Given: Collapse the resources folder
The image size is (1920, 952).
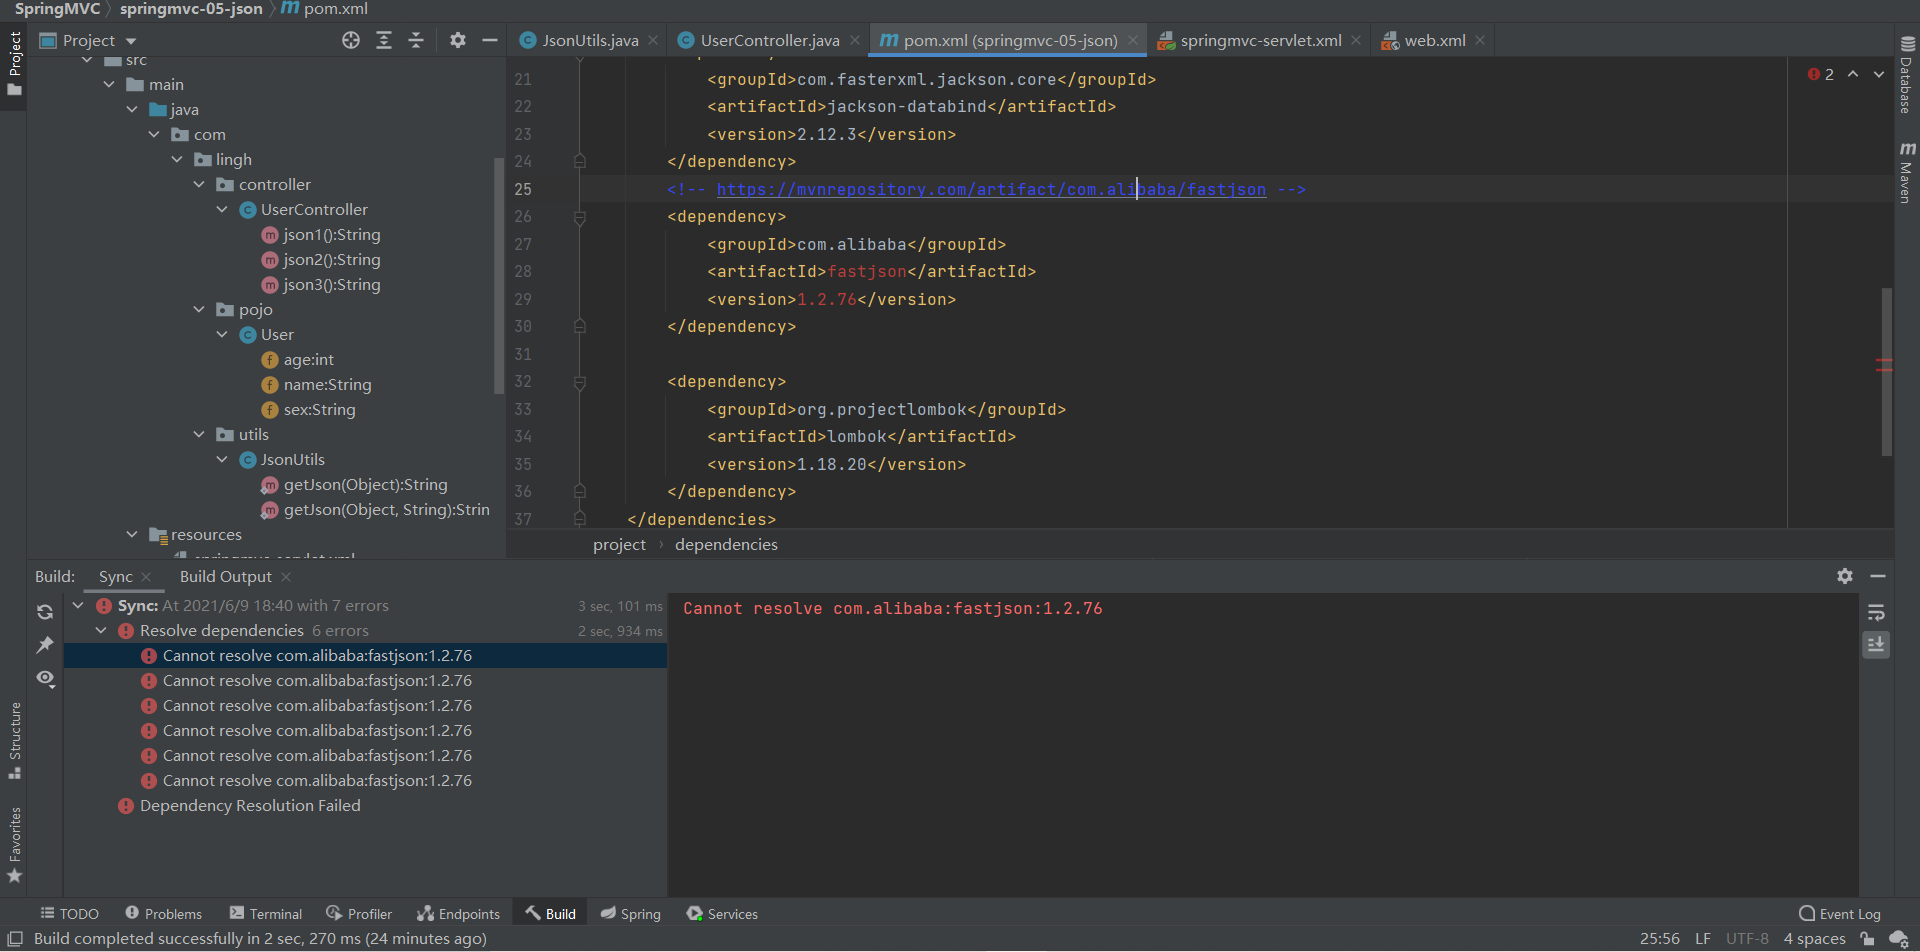Looking at the screenshot, I should pyautogui.click(x=132, y=535).
